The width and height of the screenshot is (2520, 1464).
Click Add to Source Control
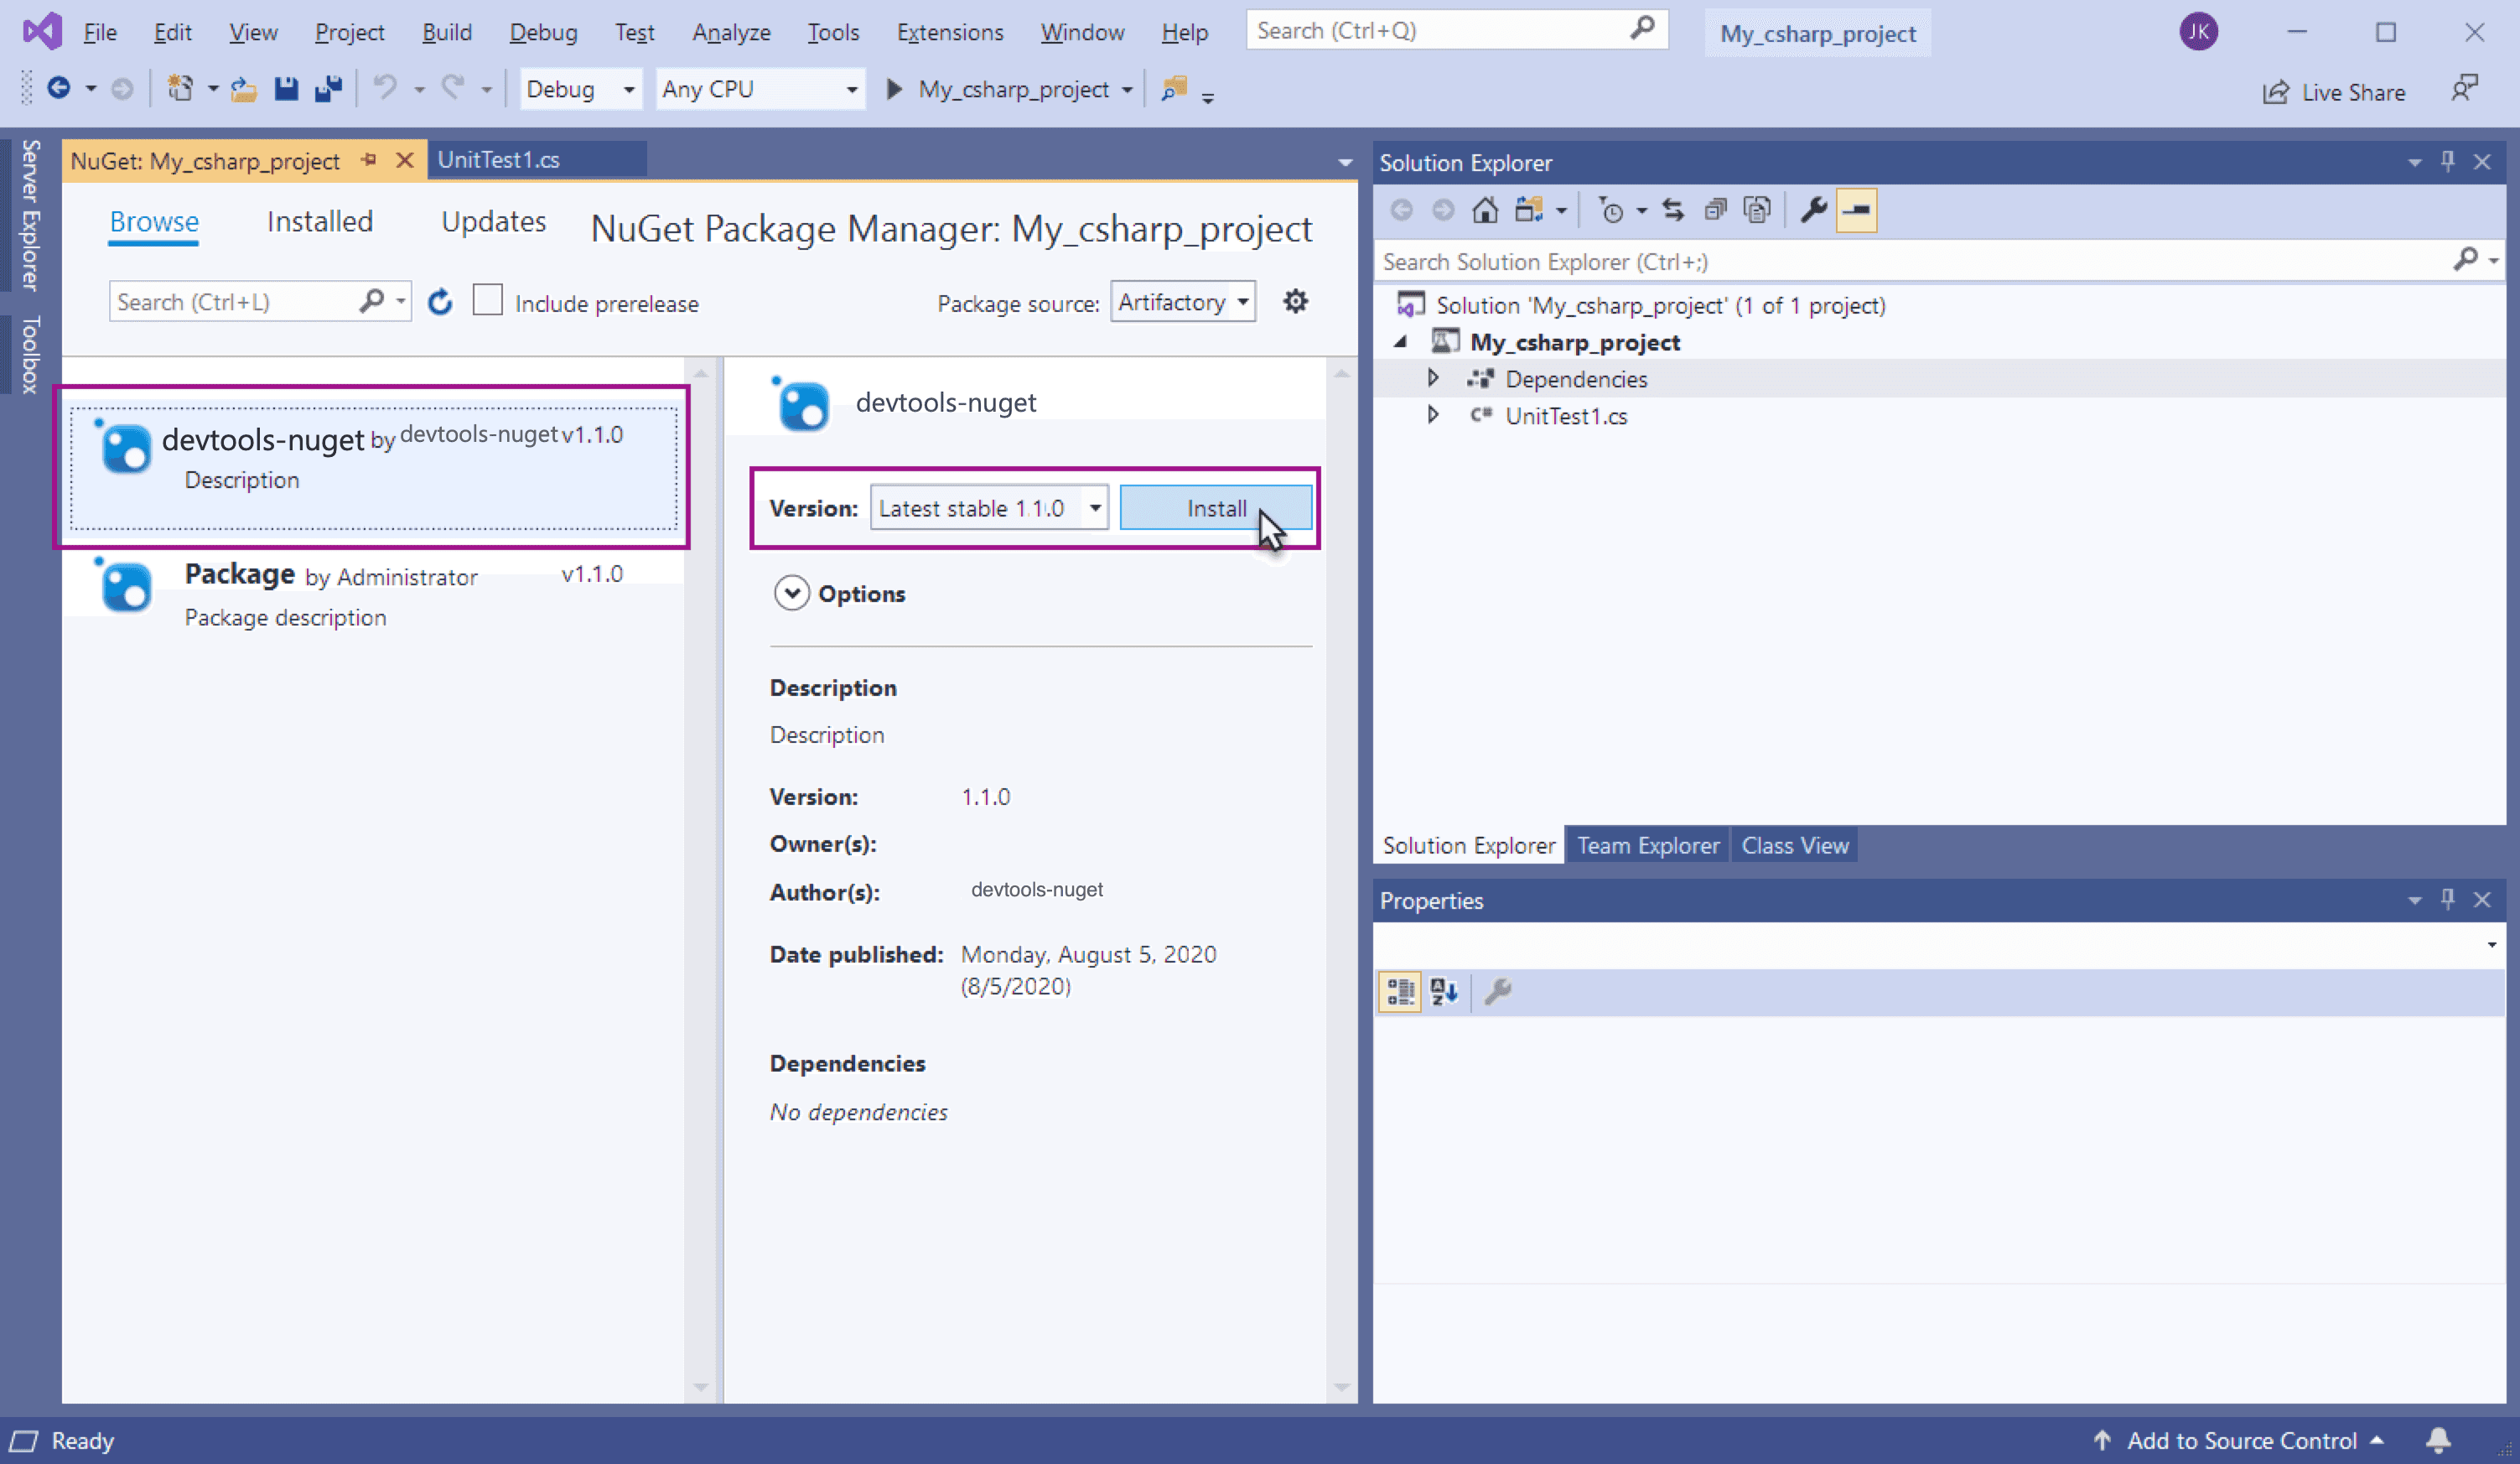2240,1440
